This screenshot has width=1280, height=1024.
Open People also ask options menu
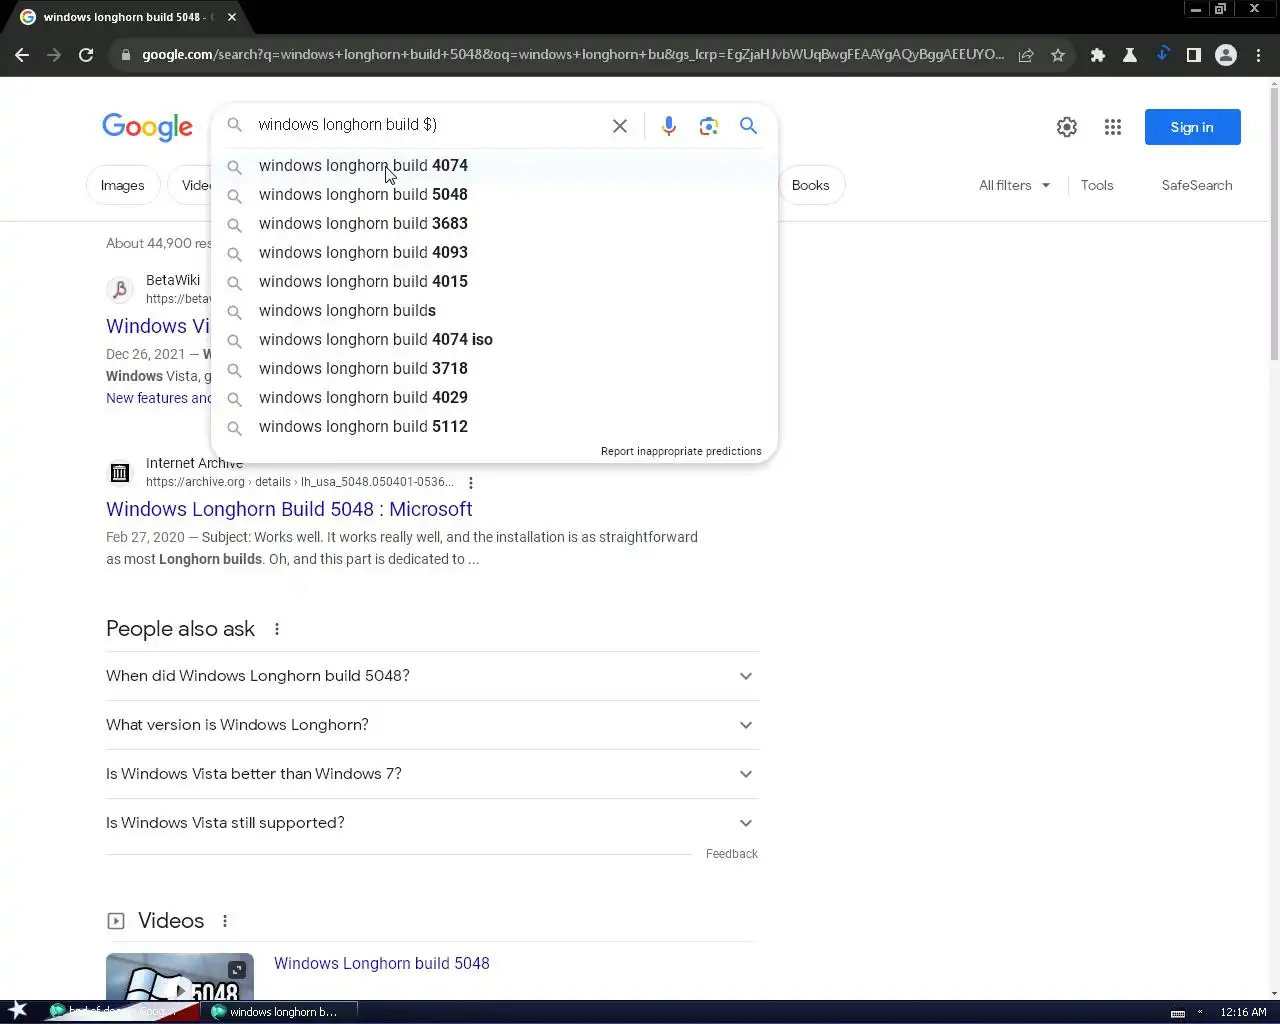[x=277, y=629]
